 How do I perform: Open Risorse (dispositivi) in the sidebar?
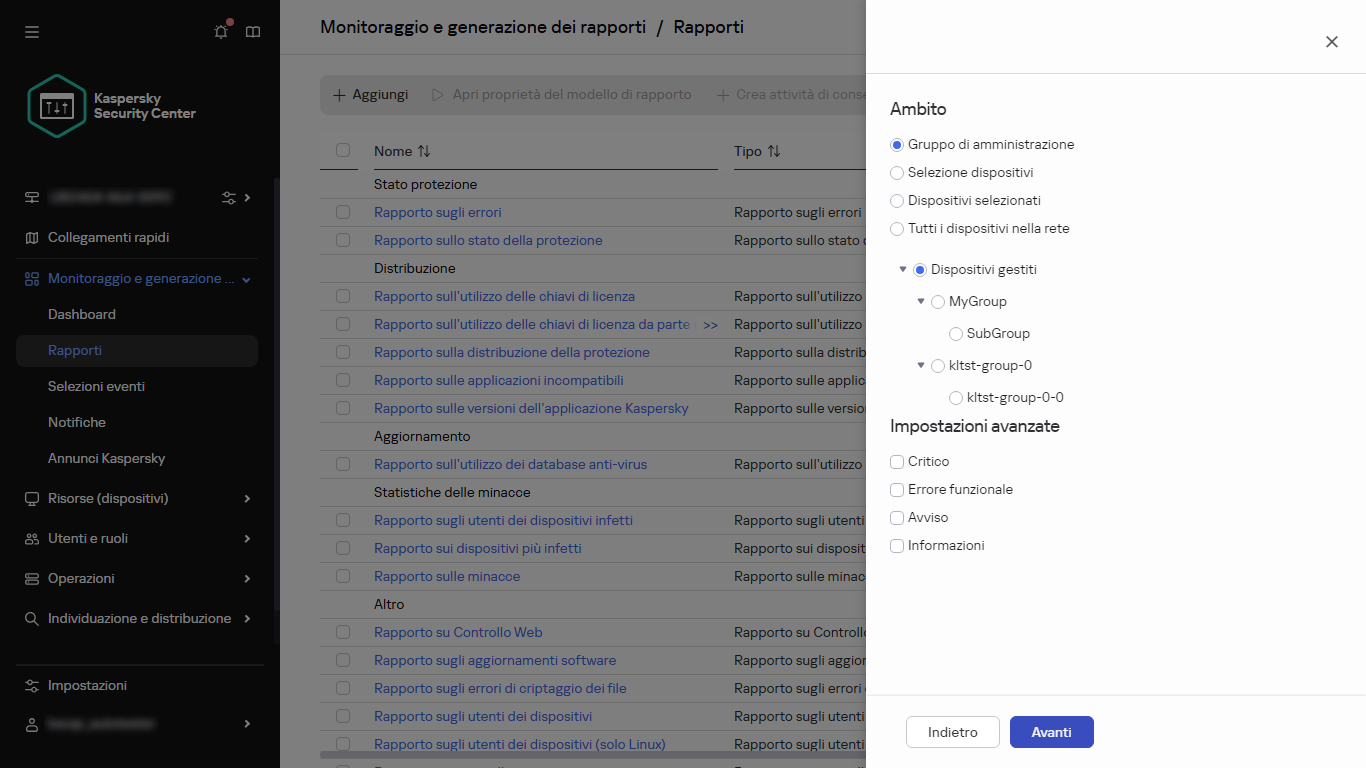tap(110, 498)
